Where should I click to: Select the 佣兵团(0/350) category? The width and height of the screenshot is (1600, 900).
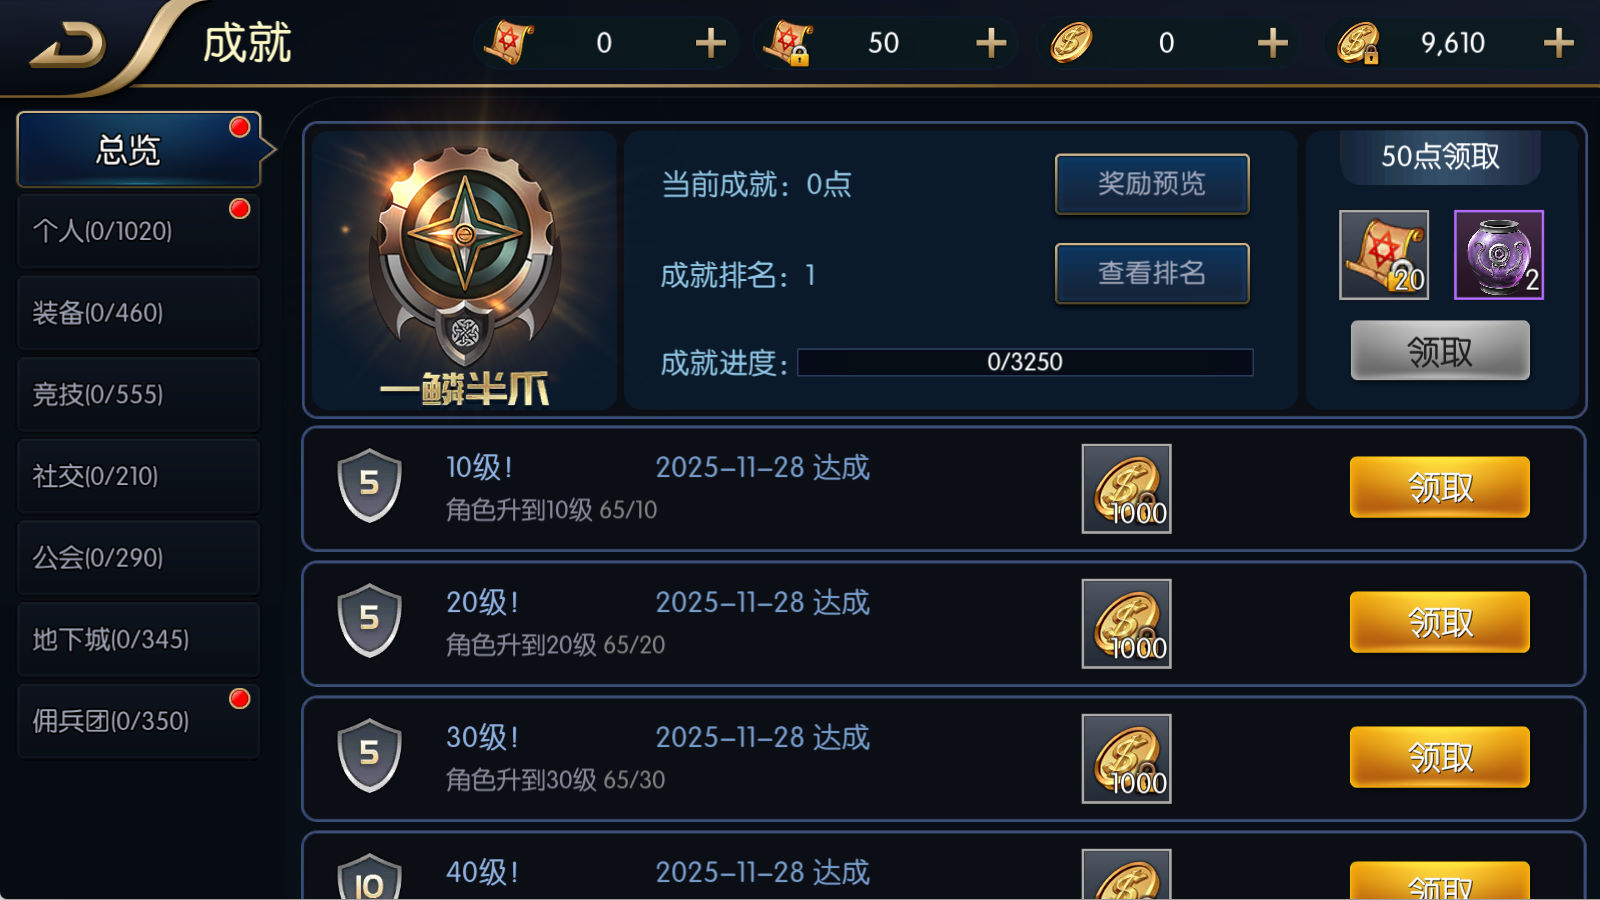tap(139, 721)
